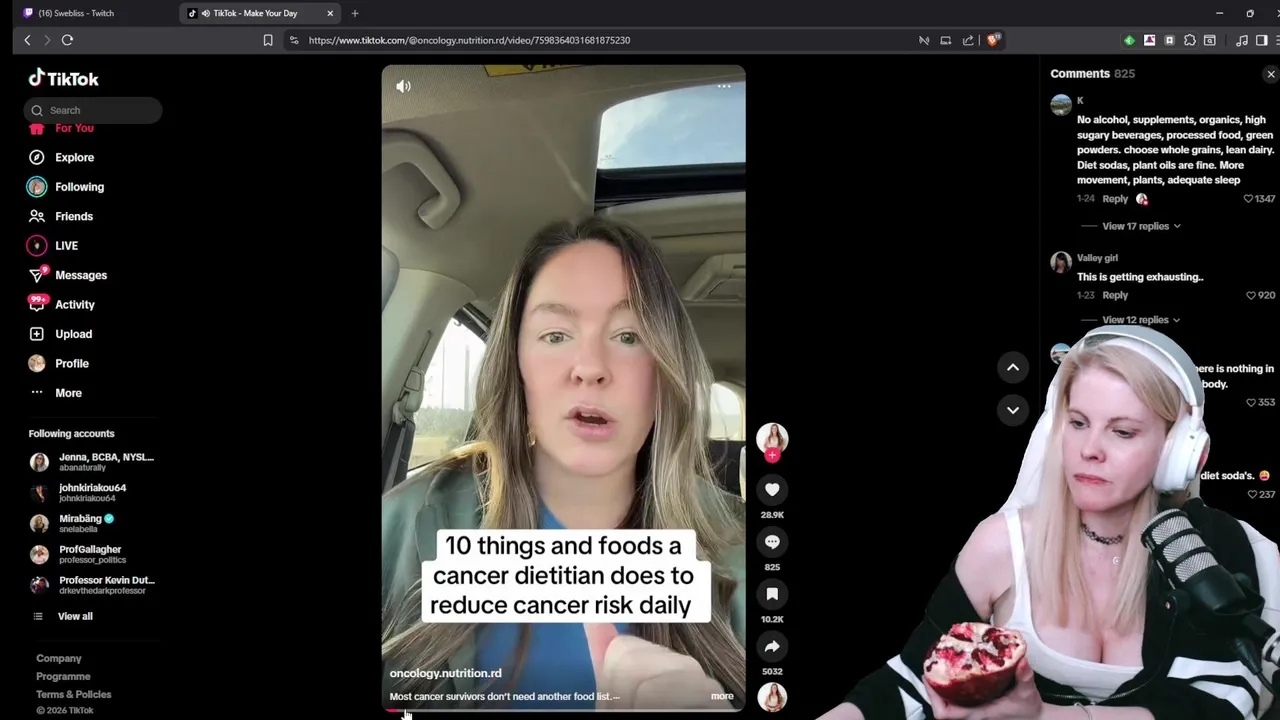Reload the current page
The height and width of the screenshot is (720, 1280).
pyautogui.click(x=67, y=40)
